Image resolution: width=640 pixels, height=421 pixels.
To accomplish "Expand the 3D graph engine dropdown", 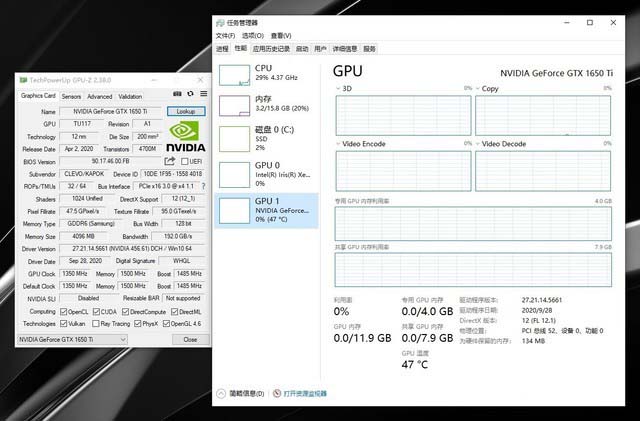I will (338, 88).
